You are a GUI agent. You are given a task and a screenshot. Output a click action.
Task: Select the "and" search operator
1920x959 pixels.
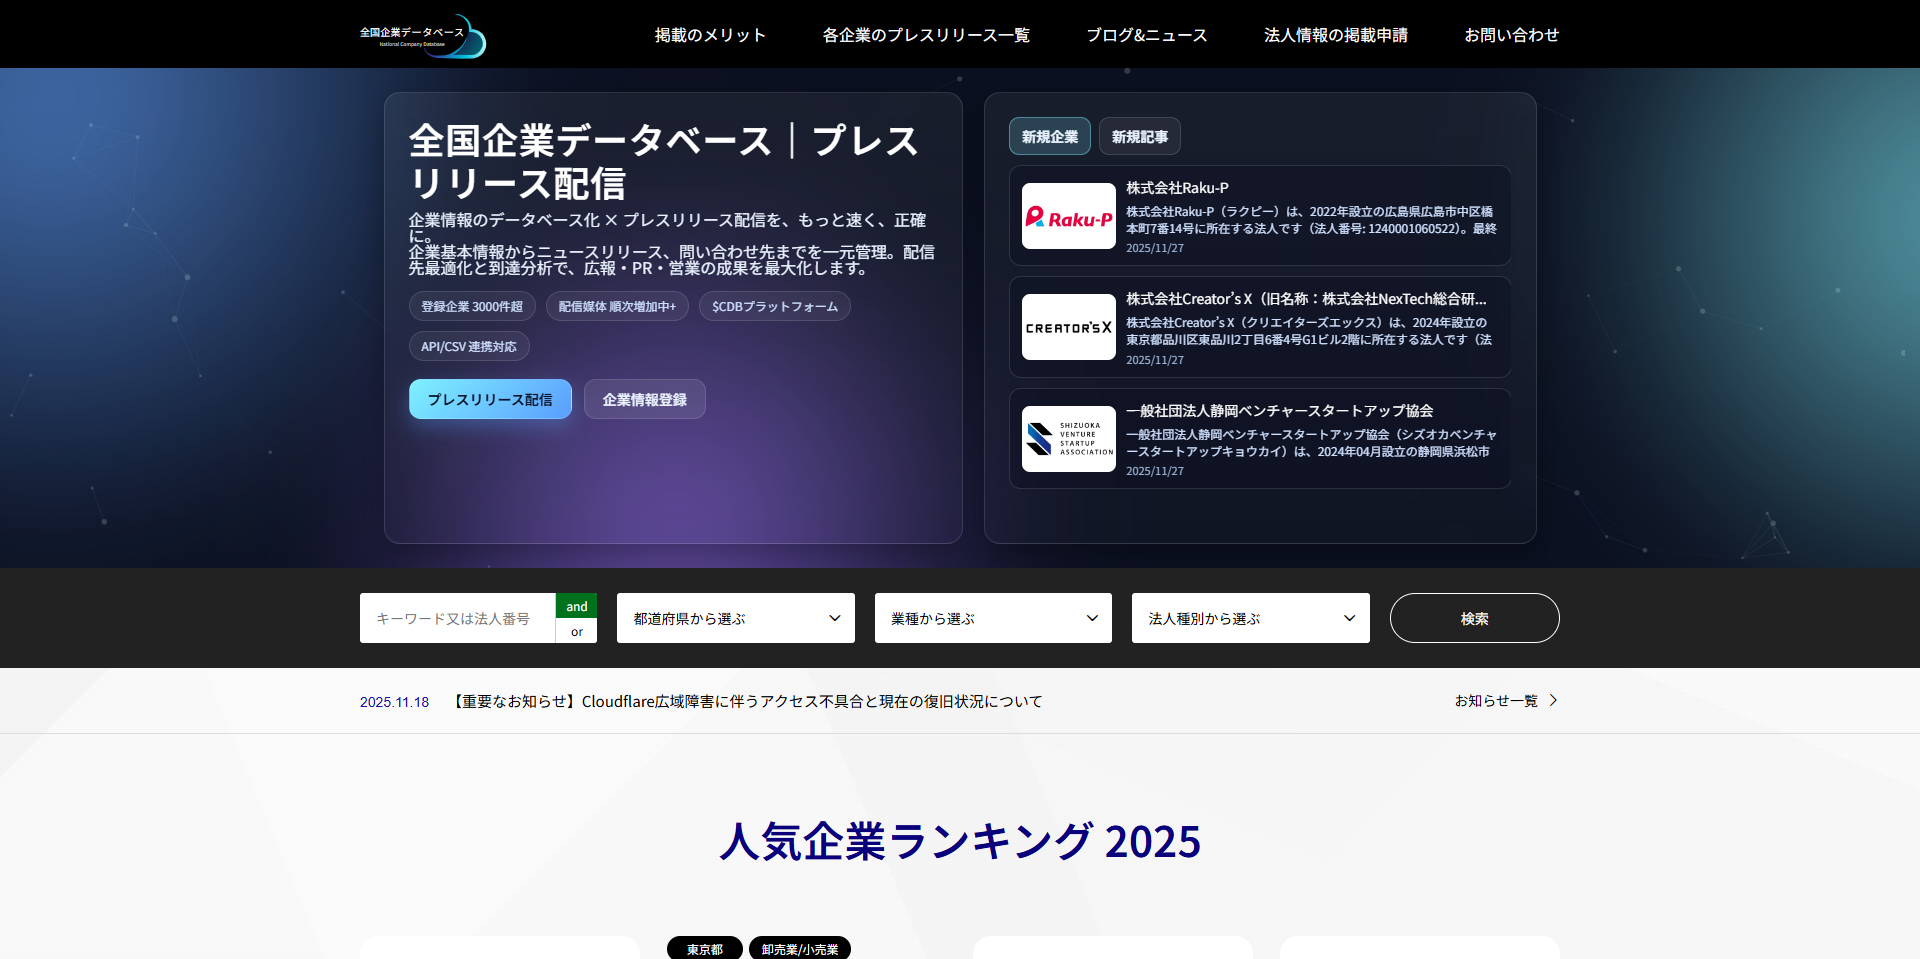(576, 606)
